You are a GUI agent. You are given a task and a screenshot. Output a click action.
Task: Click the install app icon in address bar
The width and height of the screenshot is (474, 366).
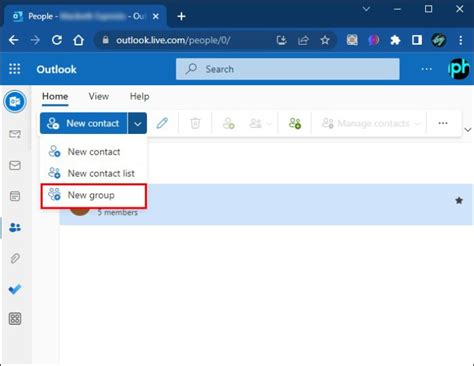click(x=282, y=40)
